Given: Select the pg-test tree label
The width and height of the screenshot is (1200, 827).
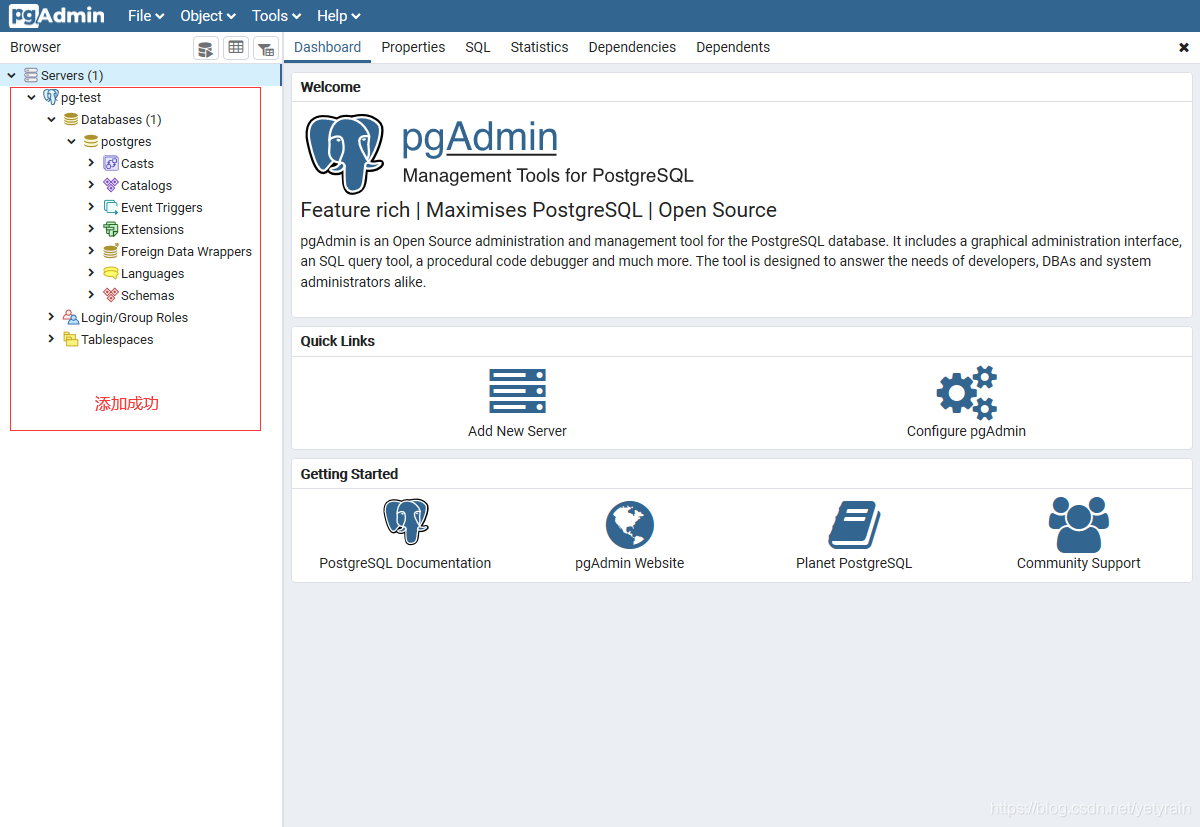Looking at the screenshot, I should pyautogui.click(x=81, y=97).
